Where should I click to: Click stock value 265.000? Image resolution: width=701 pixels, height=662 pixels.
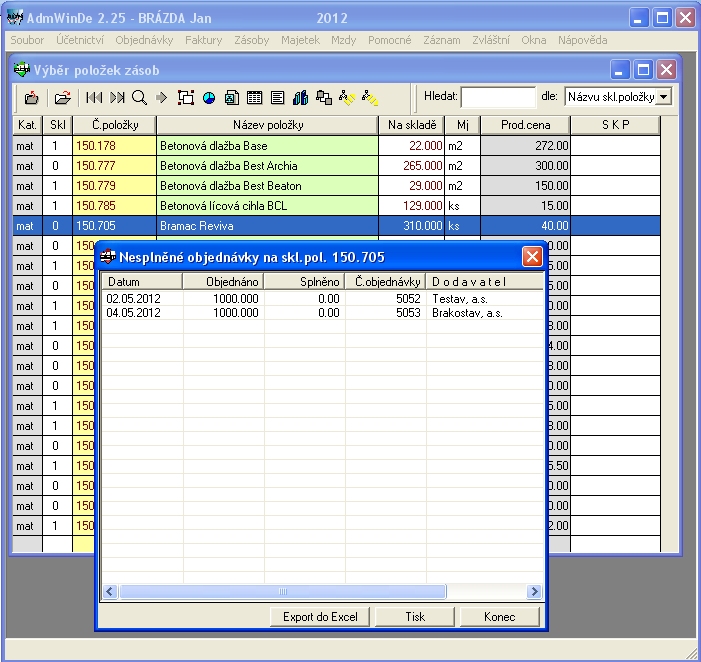tap(422, 166)
